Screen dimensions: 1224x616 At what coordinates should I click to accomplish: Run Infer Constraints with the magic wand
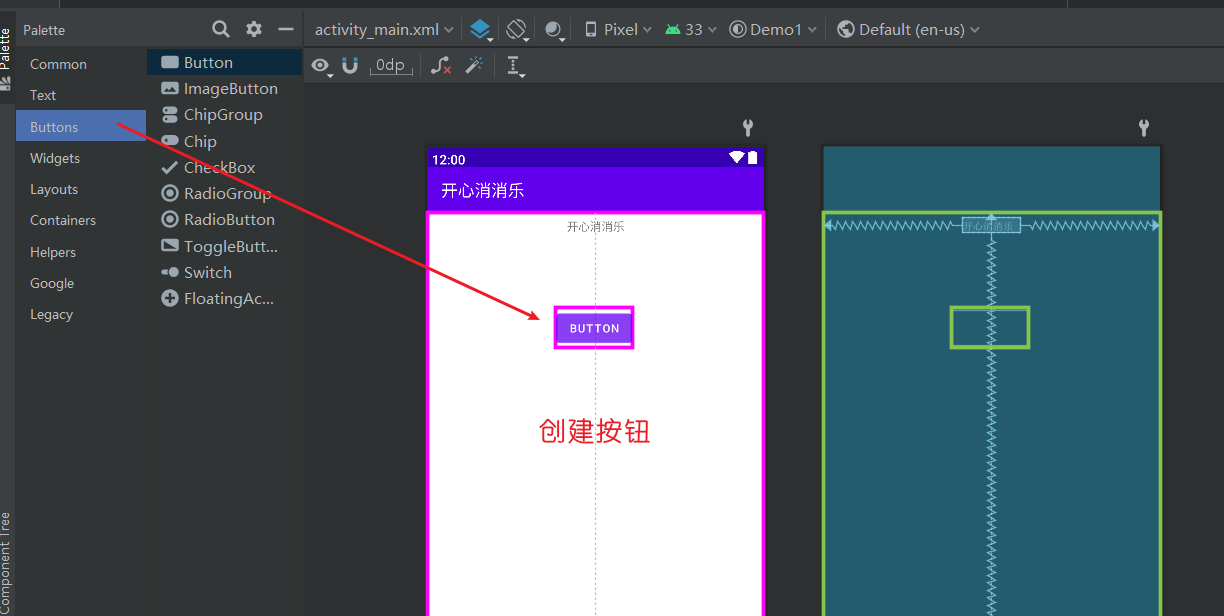(x=475, y=65)
